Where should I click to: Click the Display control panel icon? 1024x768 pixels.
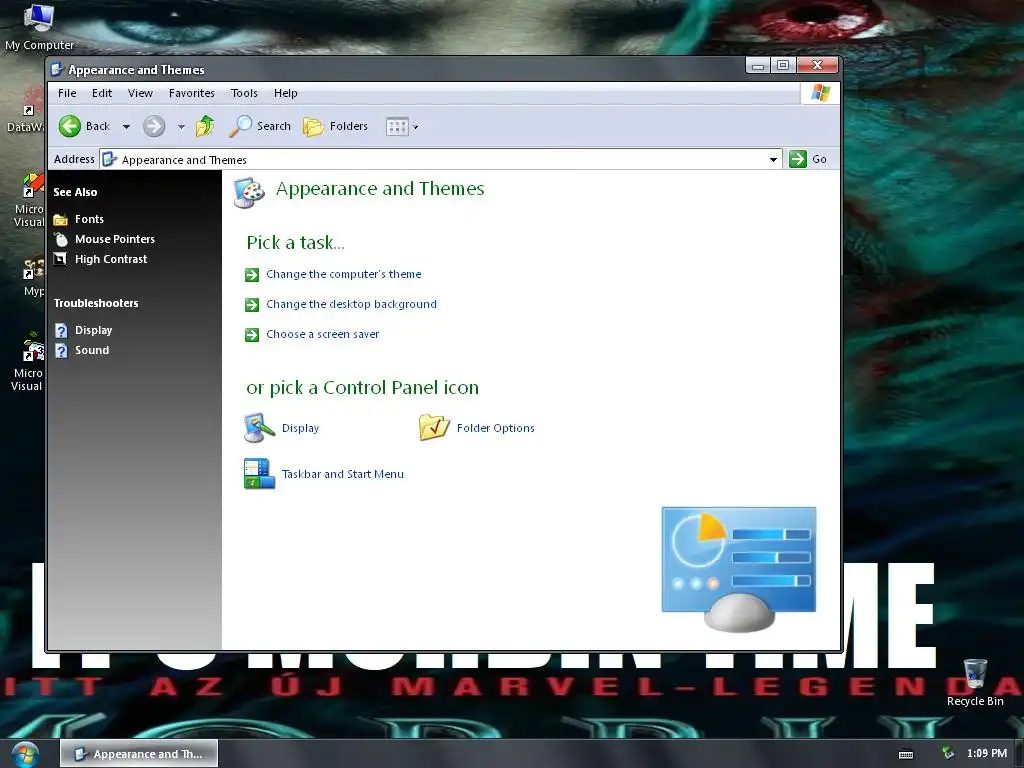pyautogui.click(x=259, y=428)
